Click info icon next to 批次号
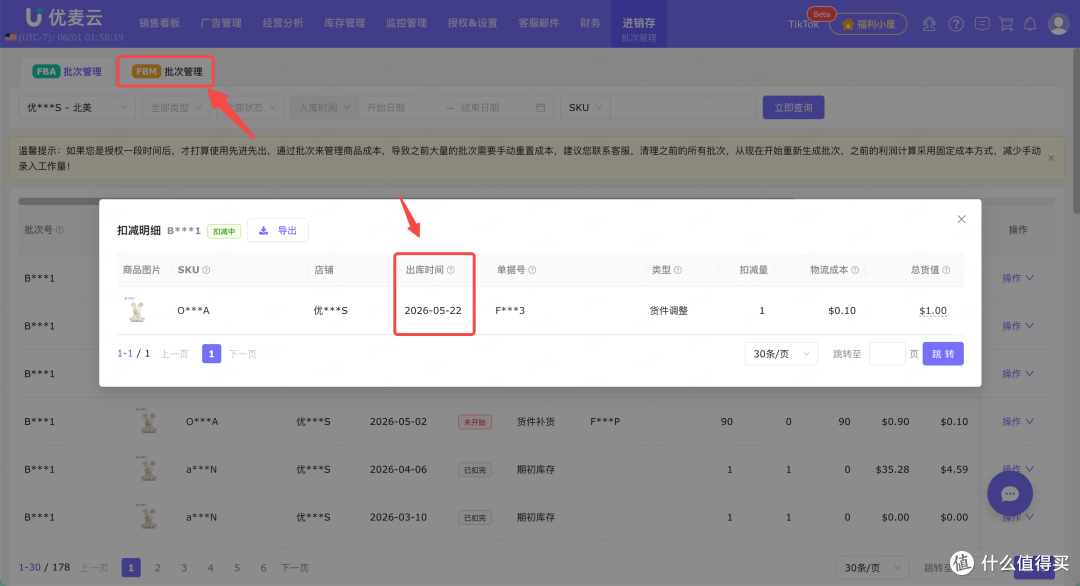 point(59,230)
